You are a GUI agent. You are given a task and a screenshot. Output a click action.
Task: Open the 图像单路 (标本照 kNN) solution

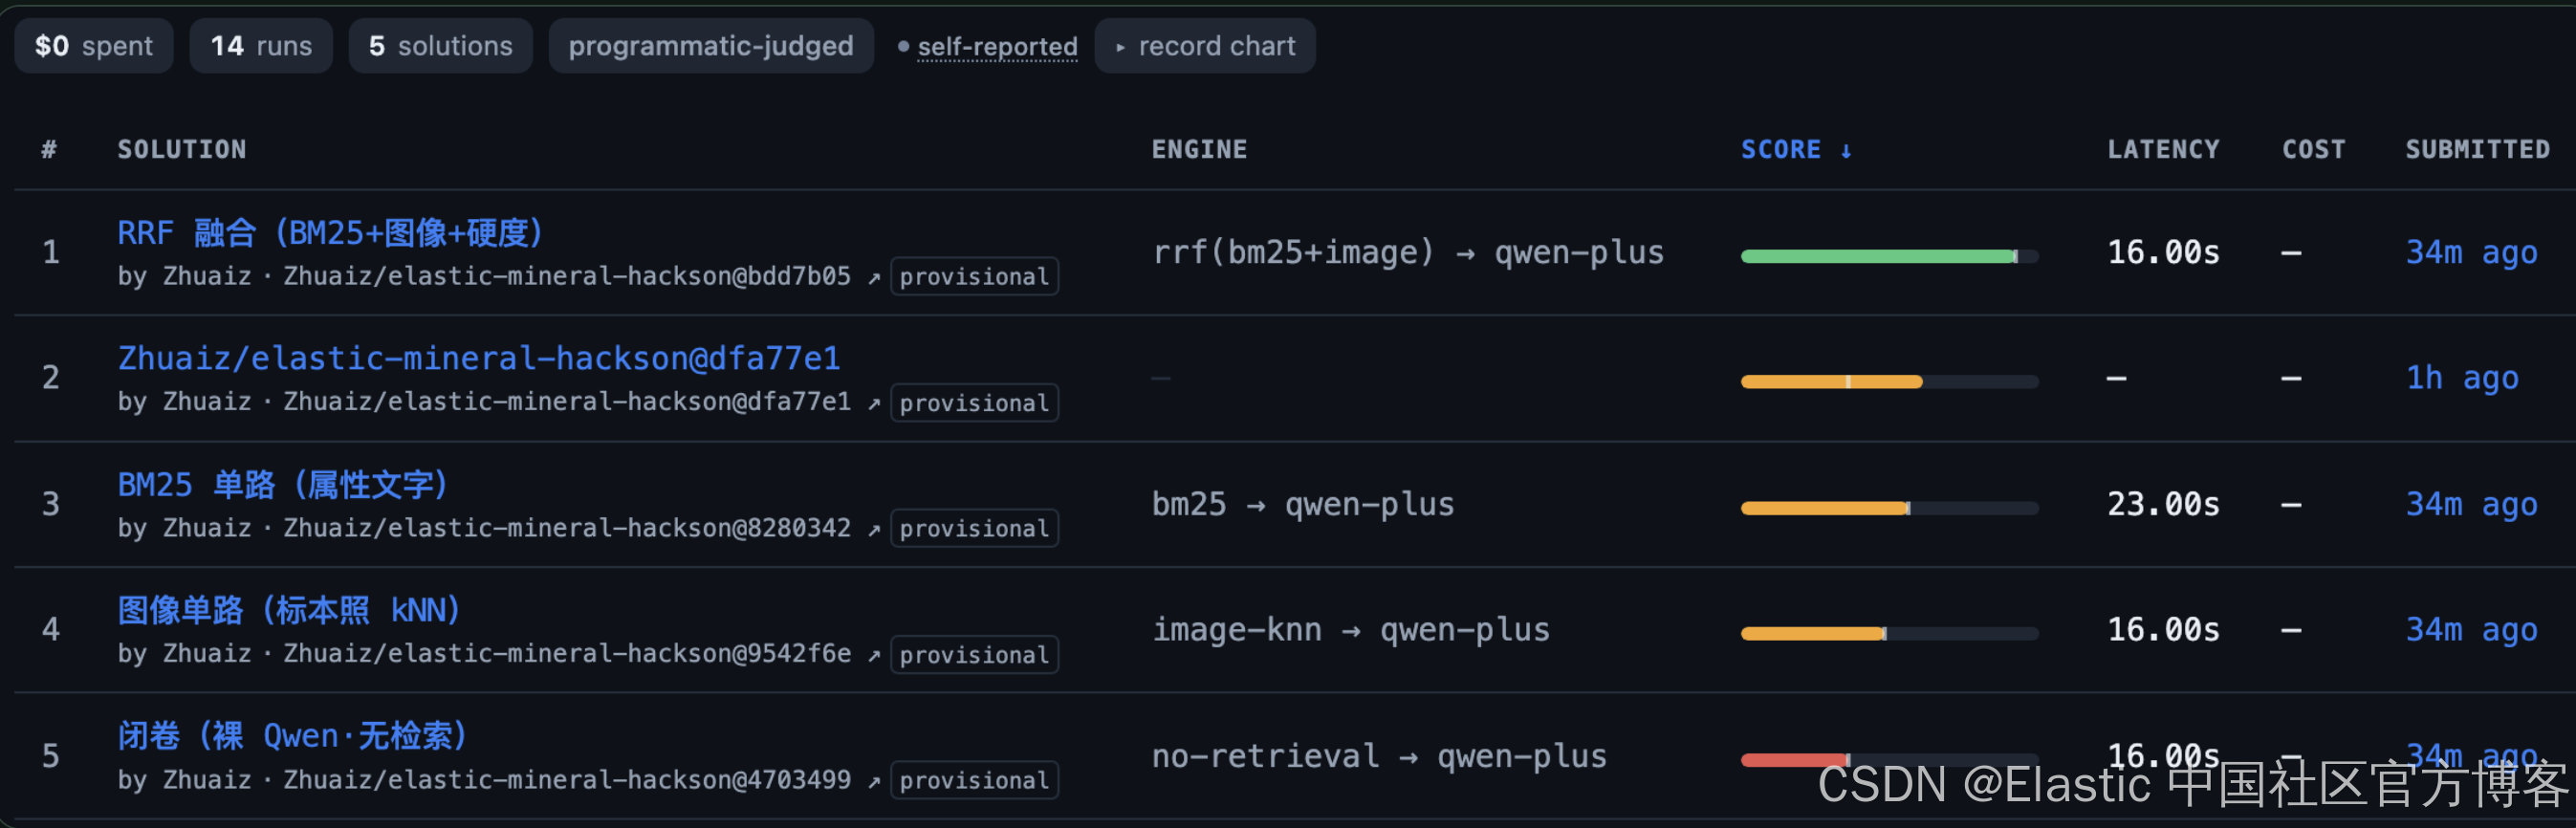(289, 610)
